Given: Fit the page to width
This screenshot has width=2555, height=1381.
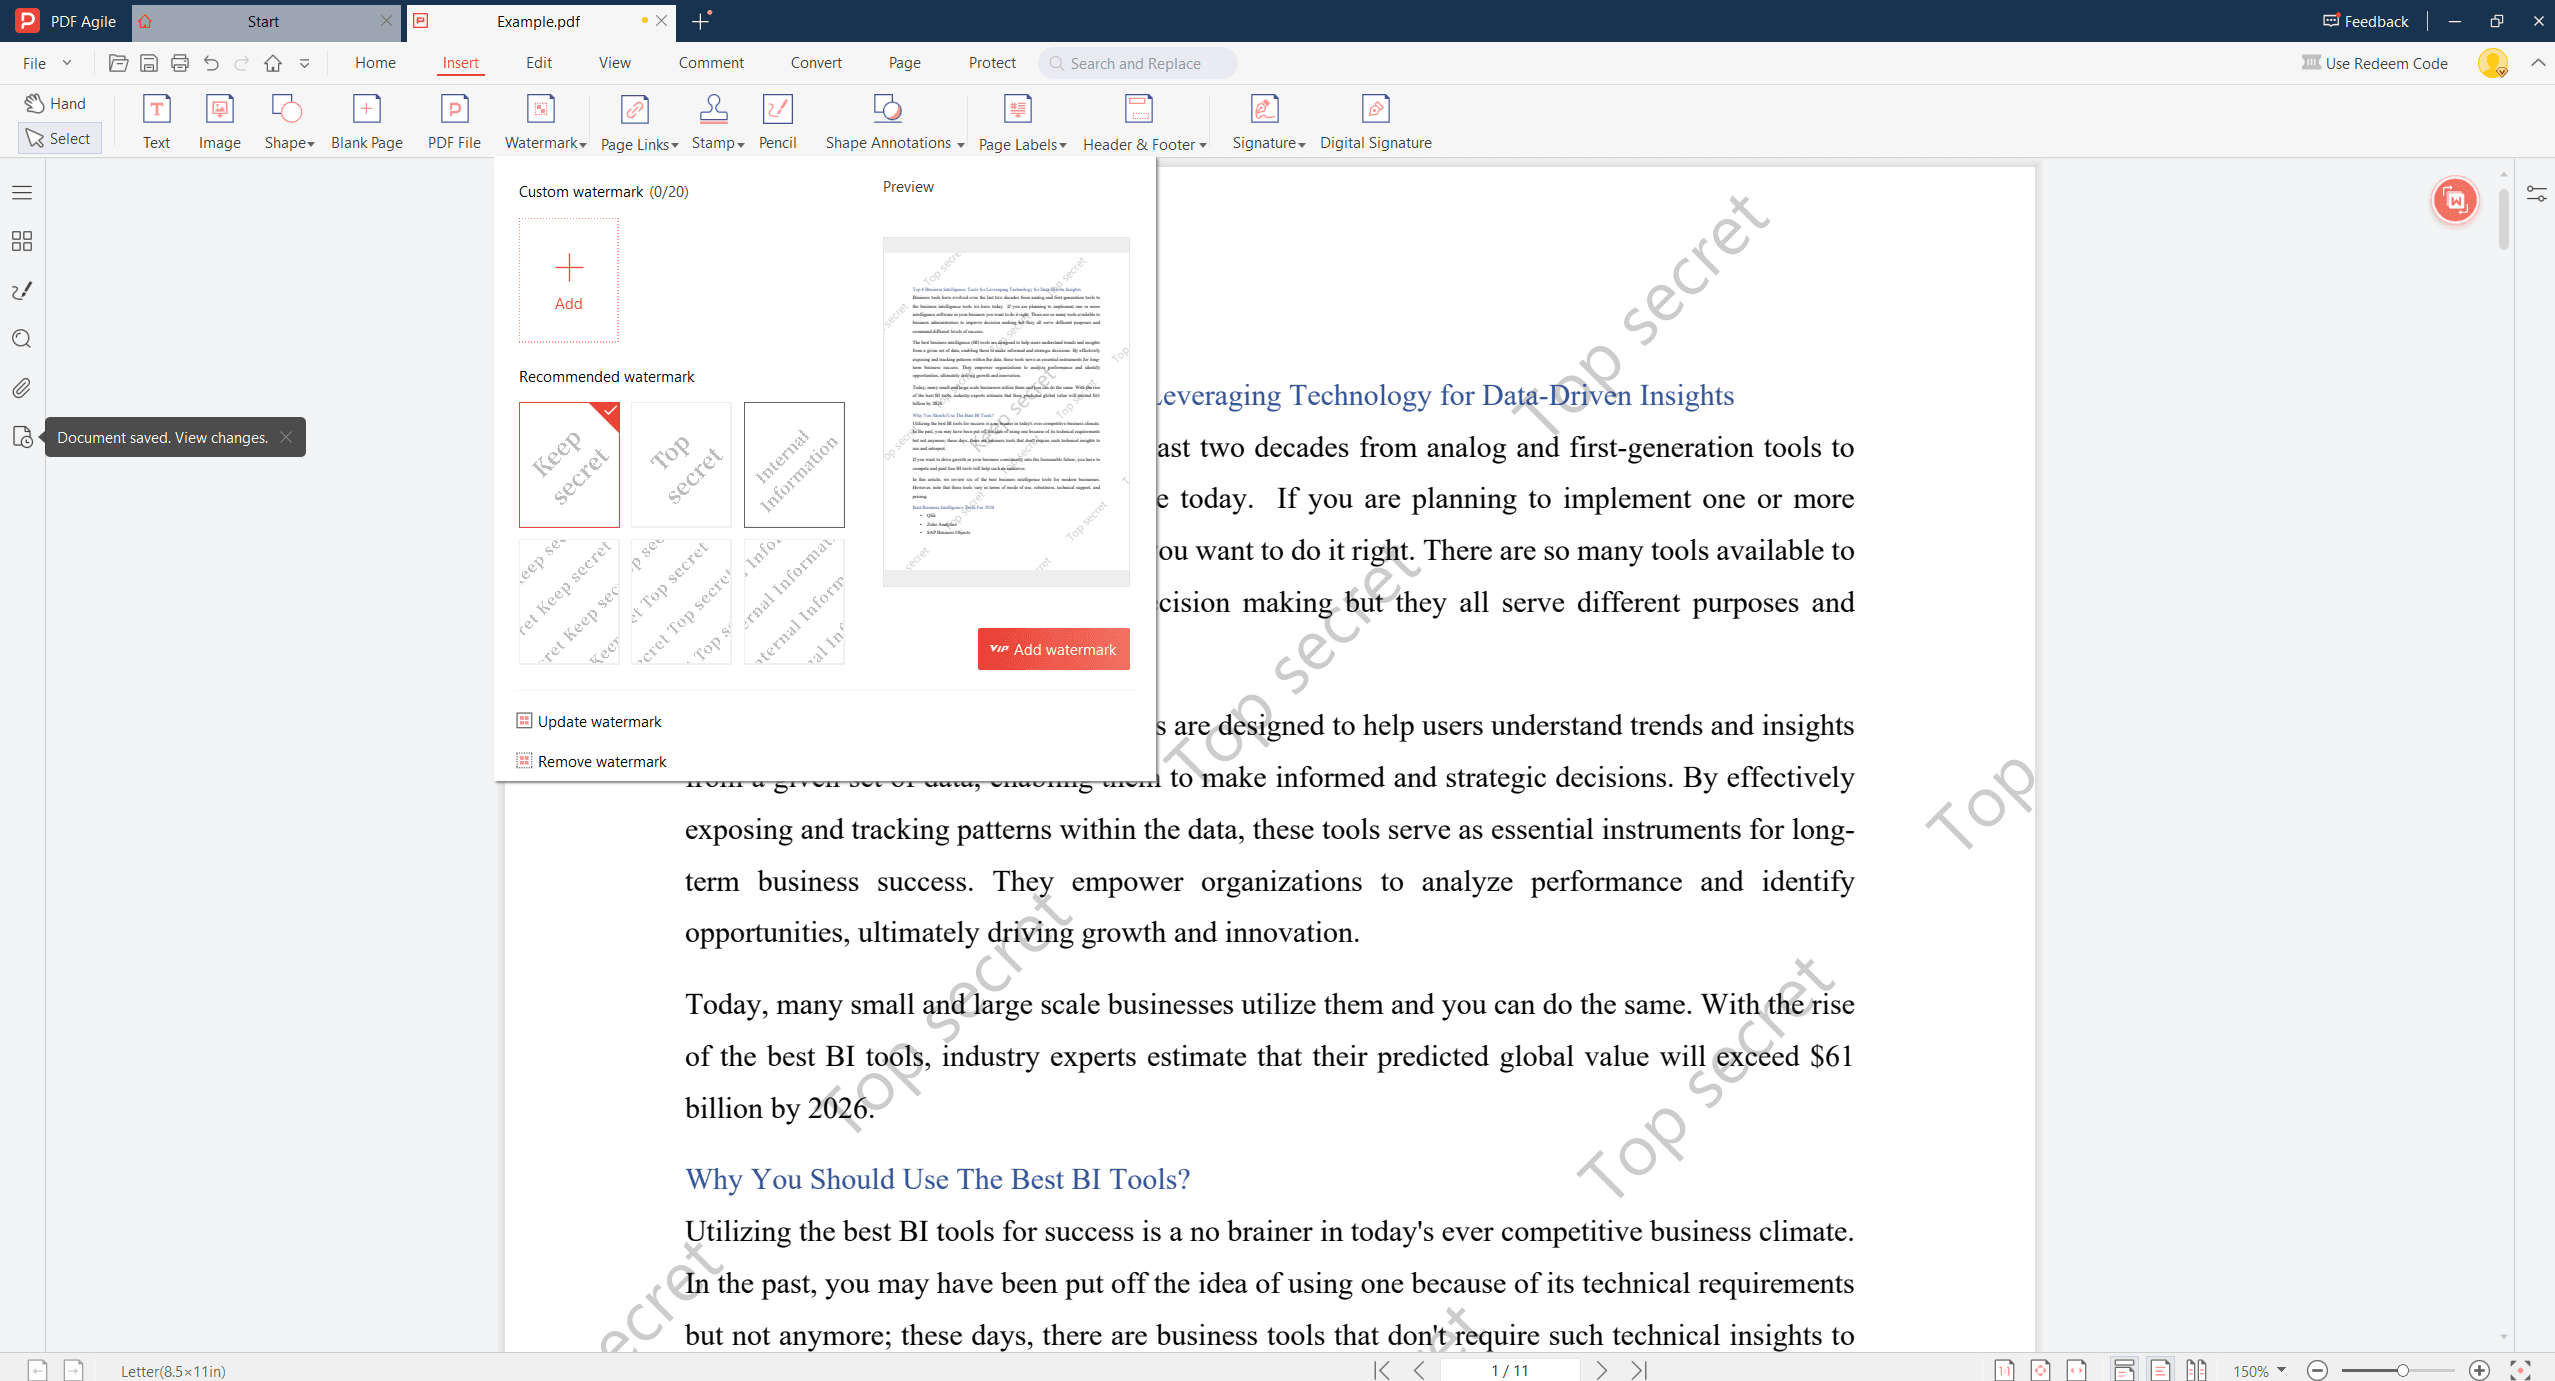Looking at the screenshot, I should tap(2077, 1370).
